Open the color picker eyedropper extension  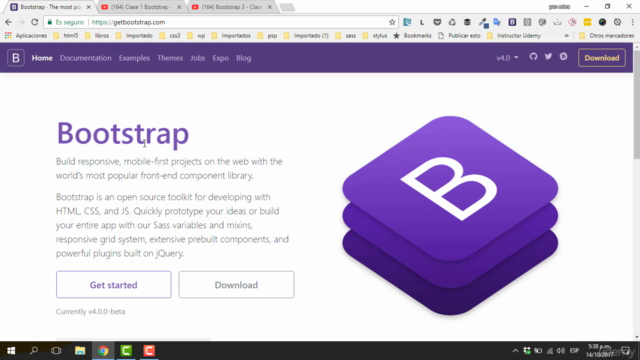pos(483,22)
